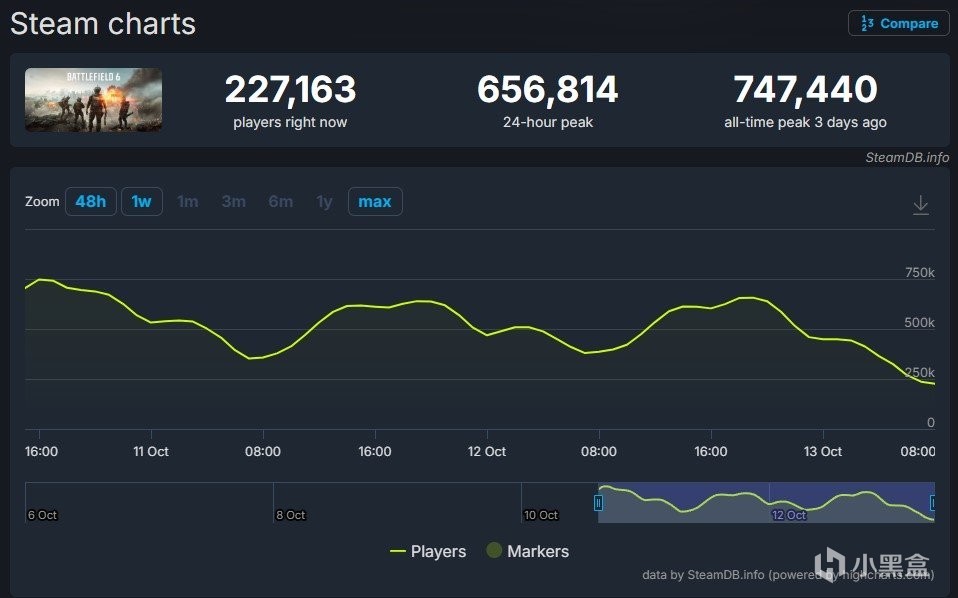
Task: Click the 12 Oct x-axis label under the main chart
Action: (487, 451)
